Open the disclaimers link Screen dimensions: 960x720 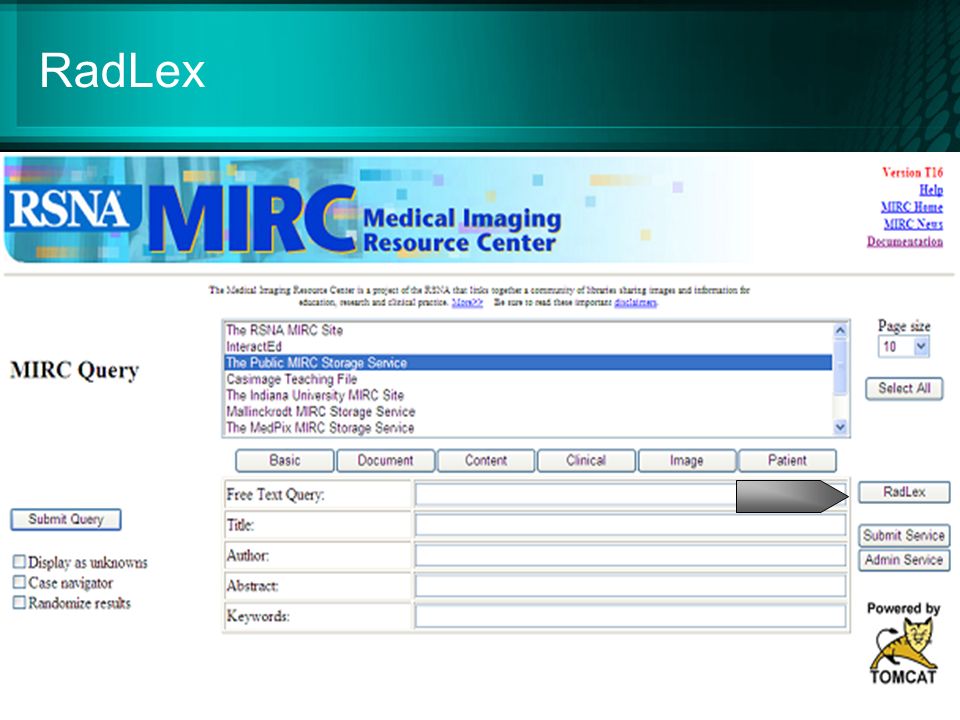636,302
